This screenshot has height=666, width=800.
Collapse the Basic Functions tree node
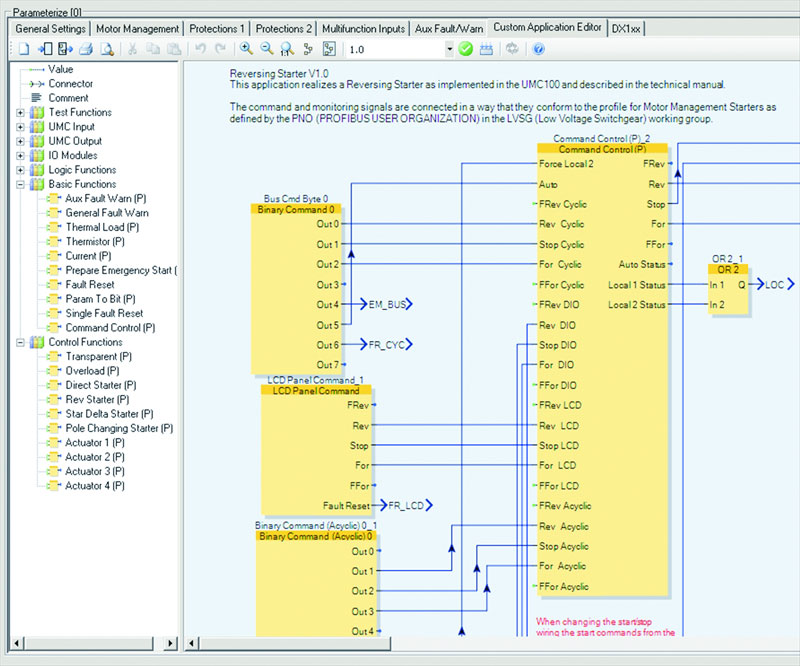[21, 185]
